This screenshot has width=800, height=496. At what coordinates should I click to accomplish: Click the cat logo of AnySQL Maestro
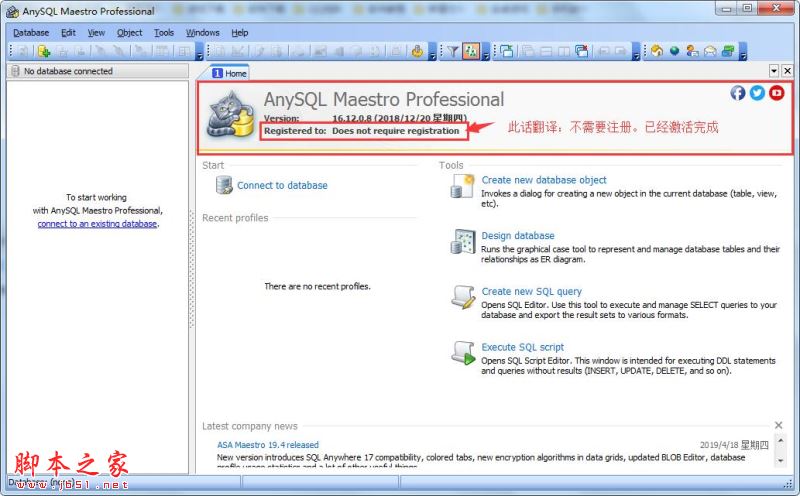tap(231, 115)
